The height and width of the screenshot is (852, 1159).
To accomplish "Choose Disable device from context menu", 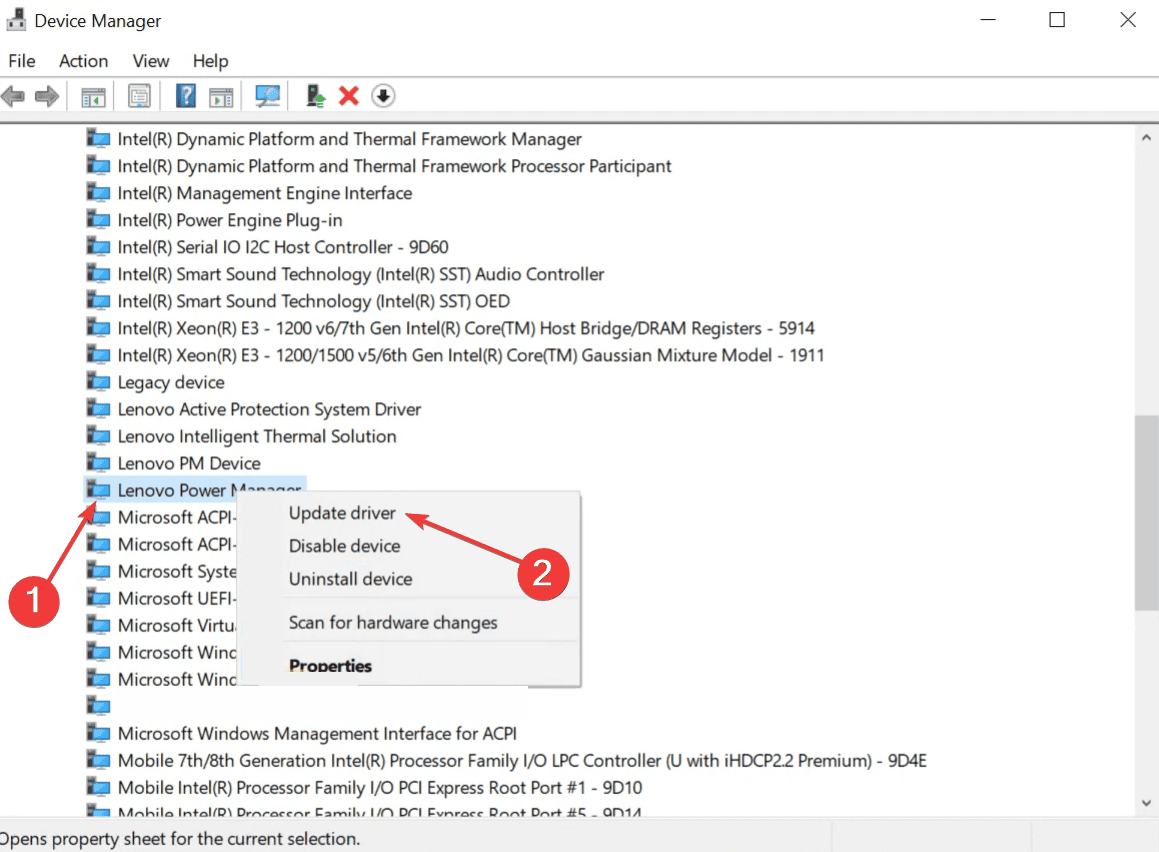I will (344, 546).
